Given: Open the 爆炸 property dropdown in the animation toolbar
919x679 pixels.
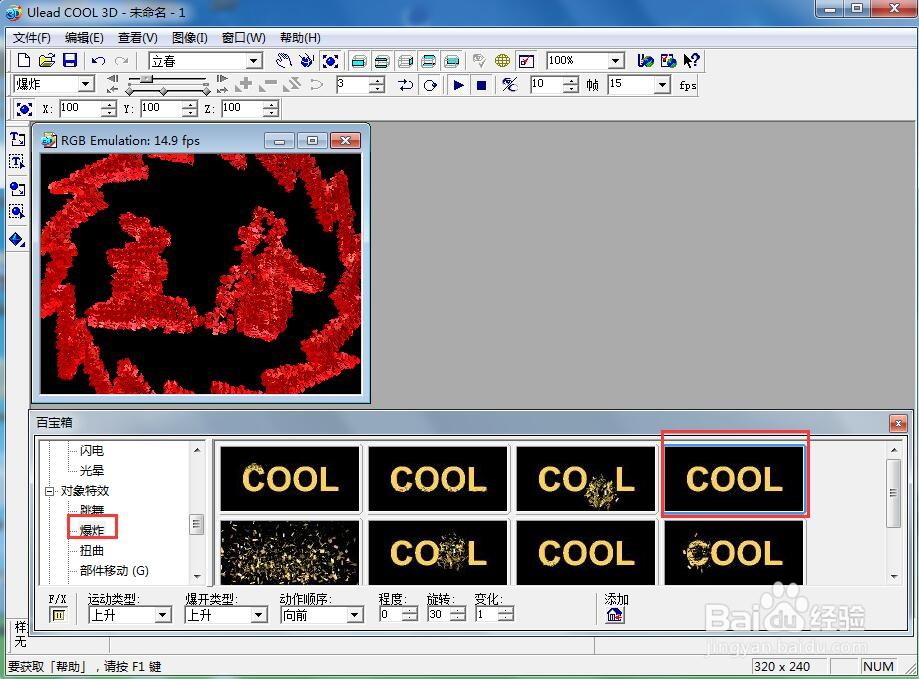Looking at the screenshot, I should pyautogui.click(x=86, y=84).
